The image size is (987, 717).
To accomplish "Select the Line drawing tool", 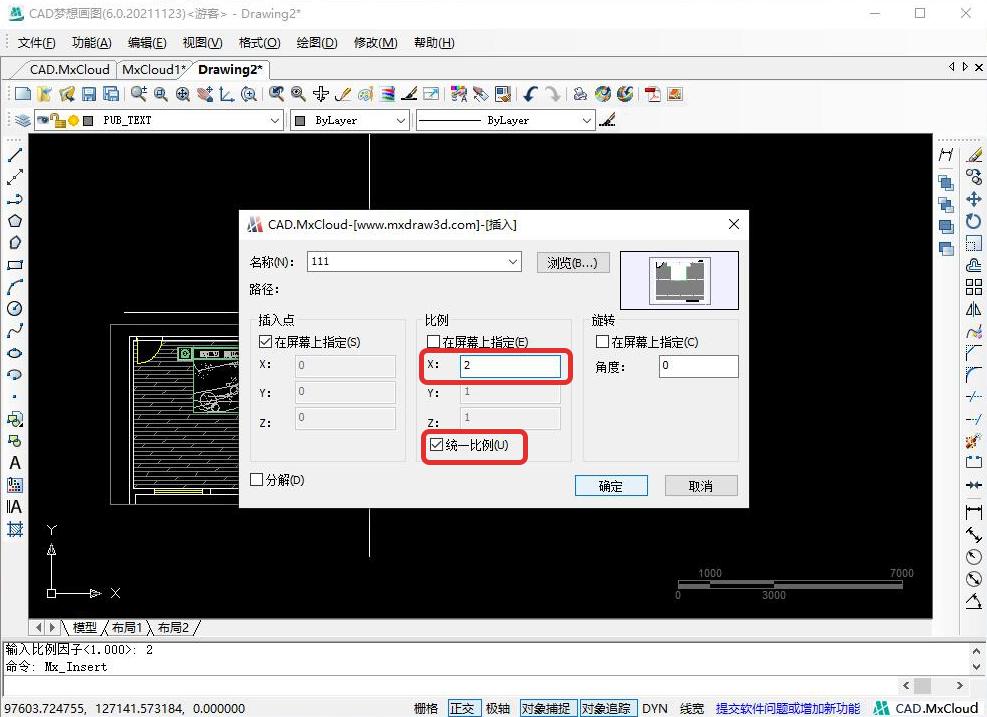I will [15, 156].
